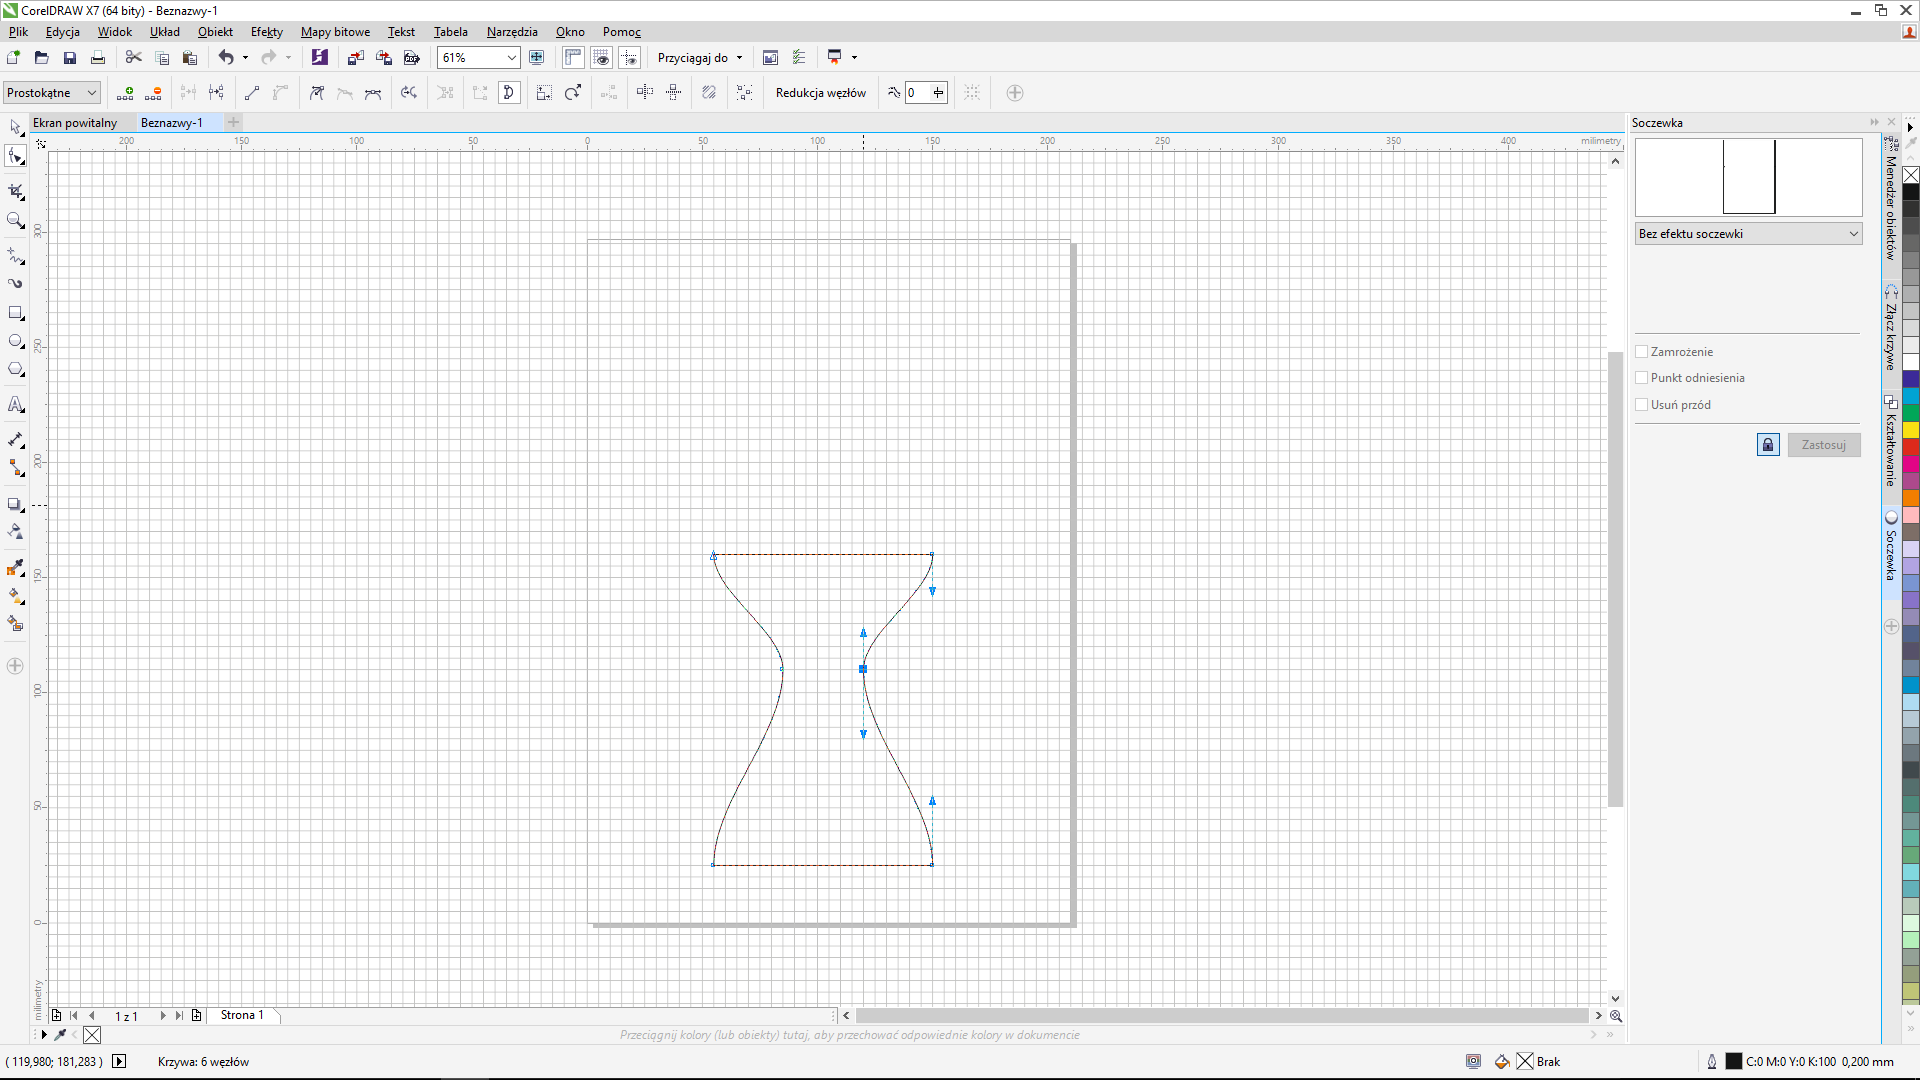Select the Rectangle tool
Image resolution: width=1920 pixels, height=1080 pixels.
point(15,313)
